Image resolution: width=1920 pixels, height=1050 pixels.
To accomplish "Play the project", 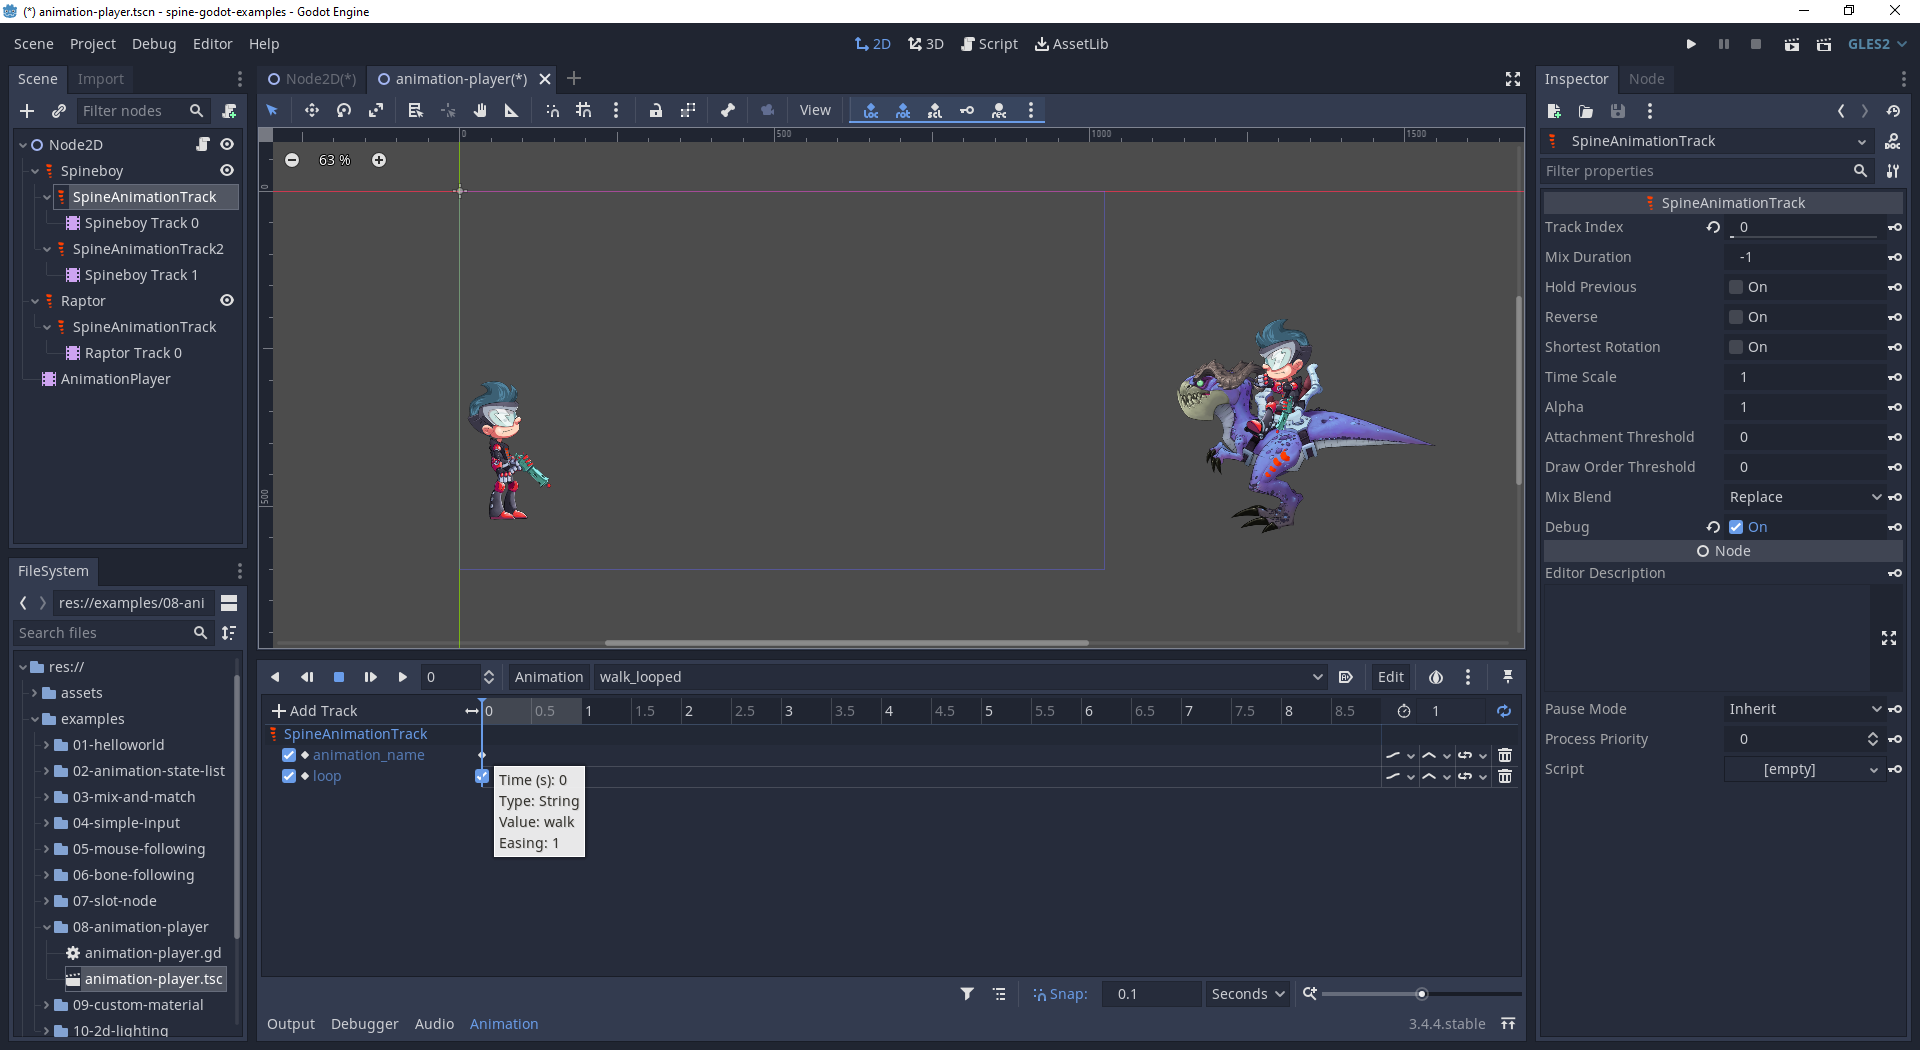I will pos(1691,44).
